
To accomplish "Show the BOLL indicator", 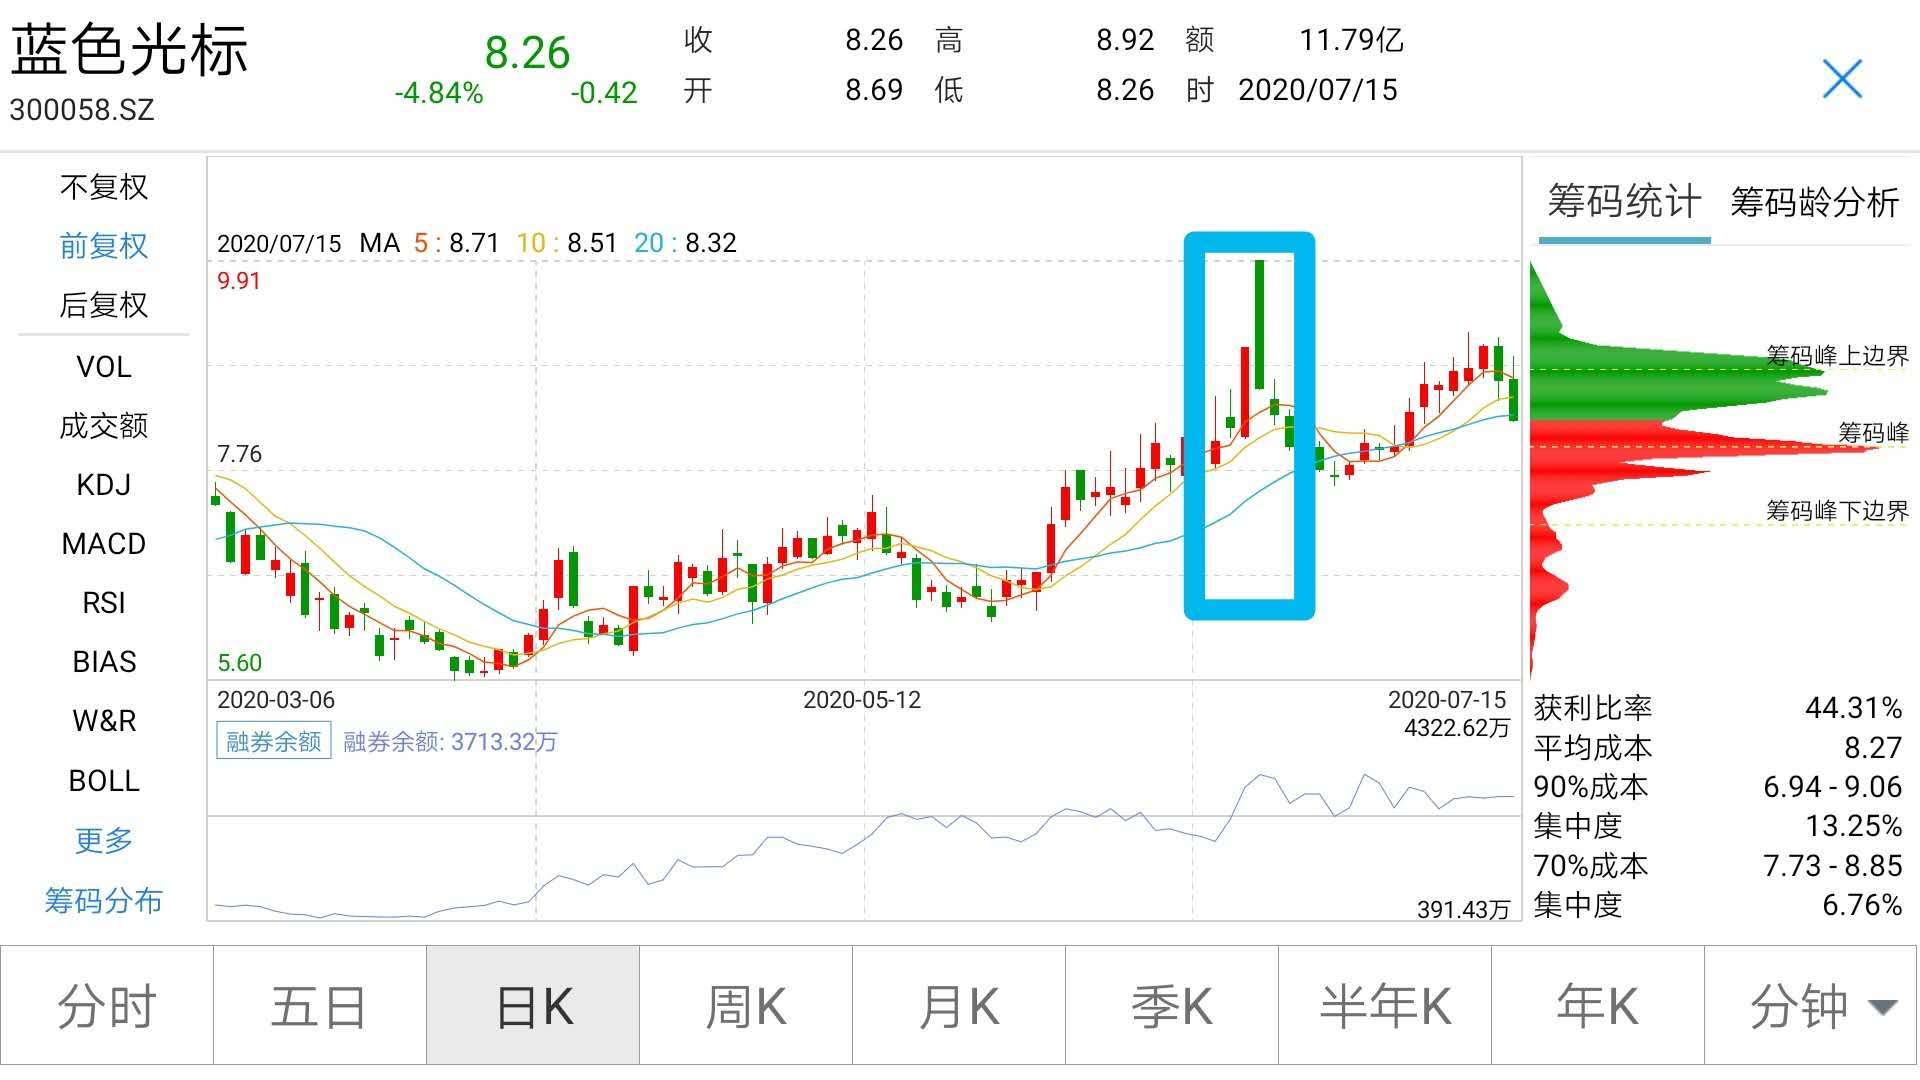I will [104, 780].
